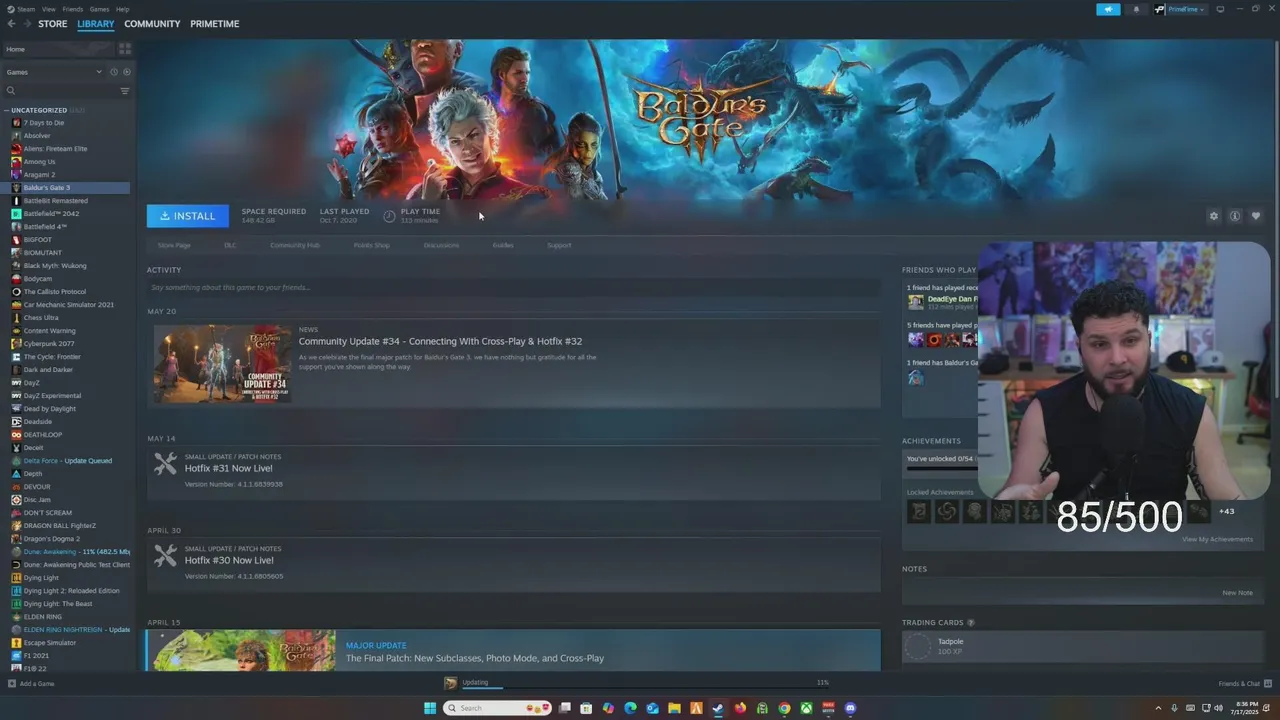1280x720 pixels.
Task: Click Add a Game
Action: click(31, 684)
